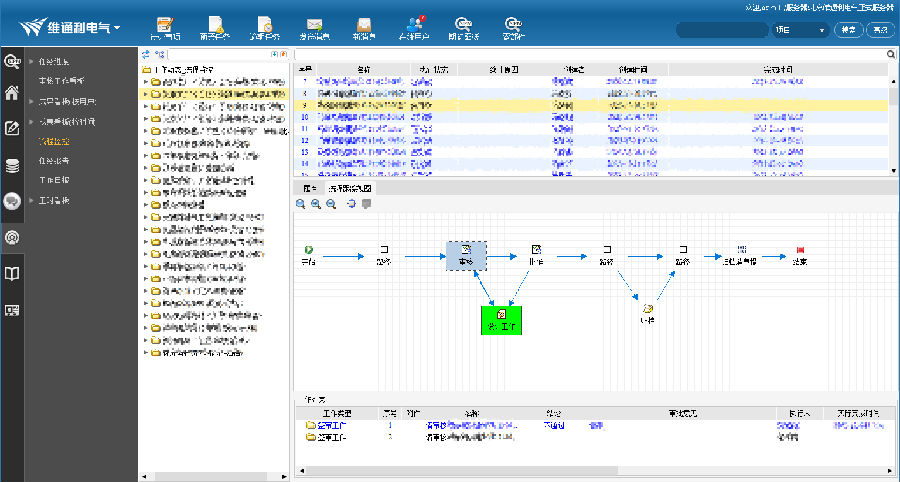Click the refresh icon above the folder tree
Image resolution: width=900 pixels, height=482 pixels.
[x=146, y=53]
